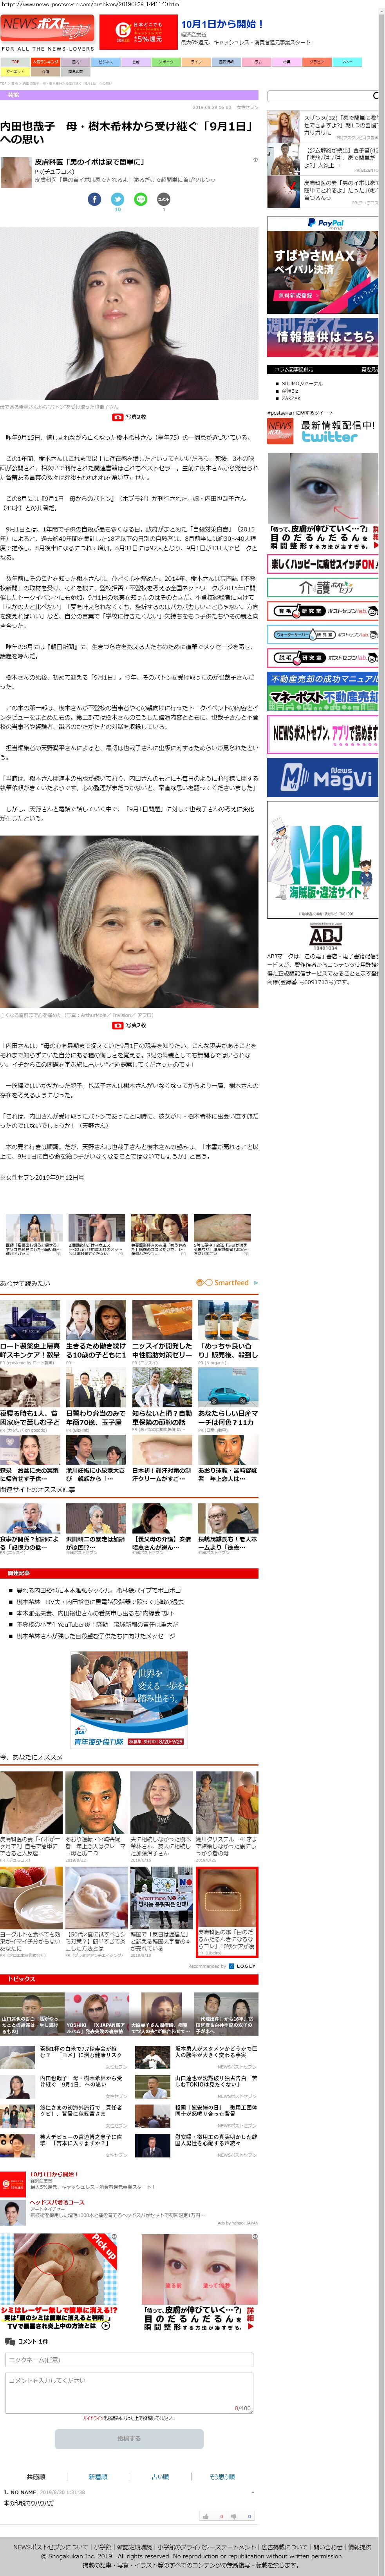Open the 樹木希林 portrait photo
The image size is (385, 2576).
click(129, 921)
